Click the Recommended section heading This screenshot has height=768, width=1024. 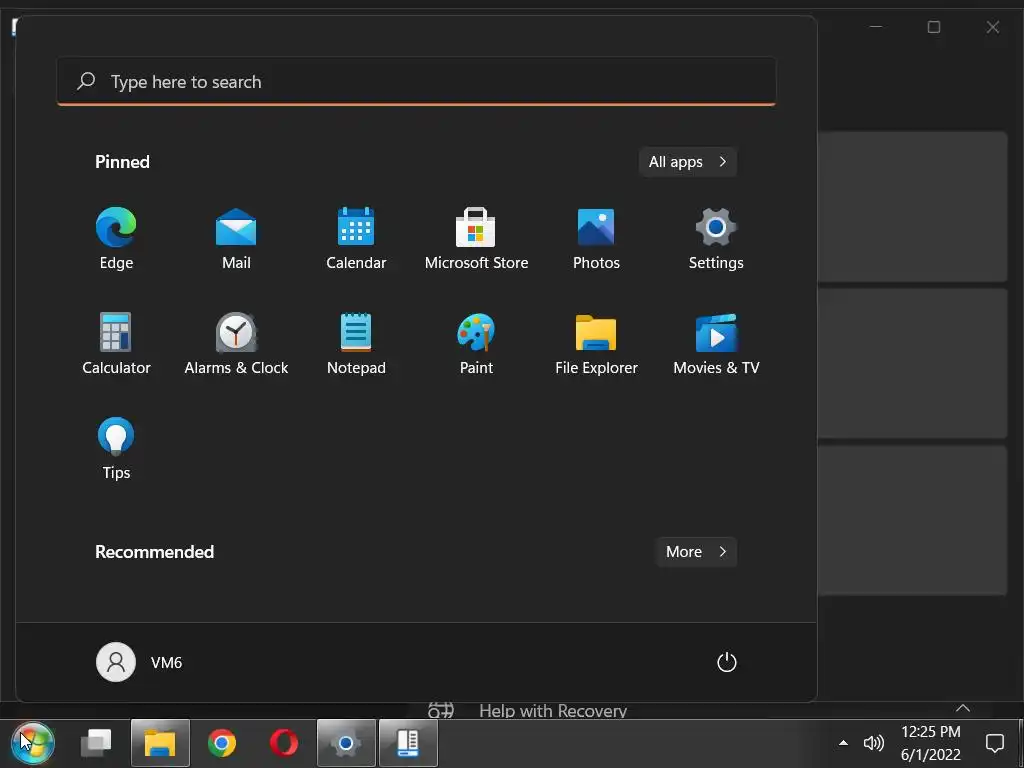coord(154,552)
